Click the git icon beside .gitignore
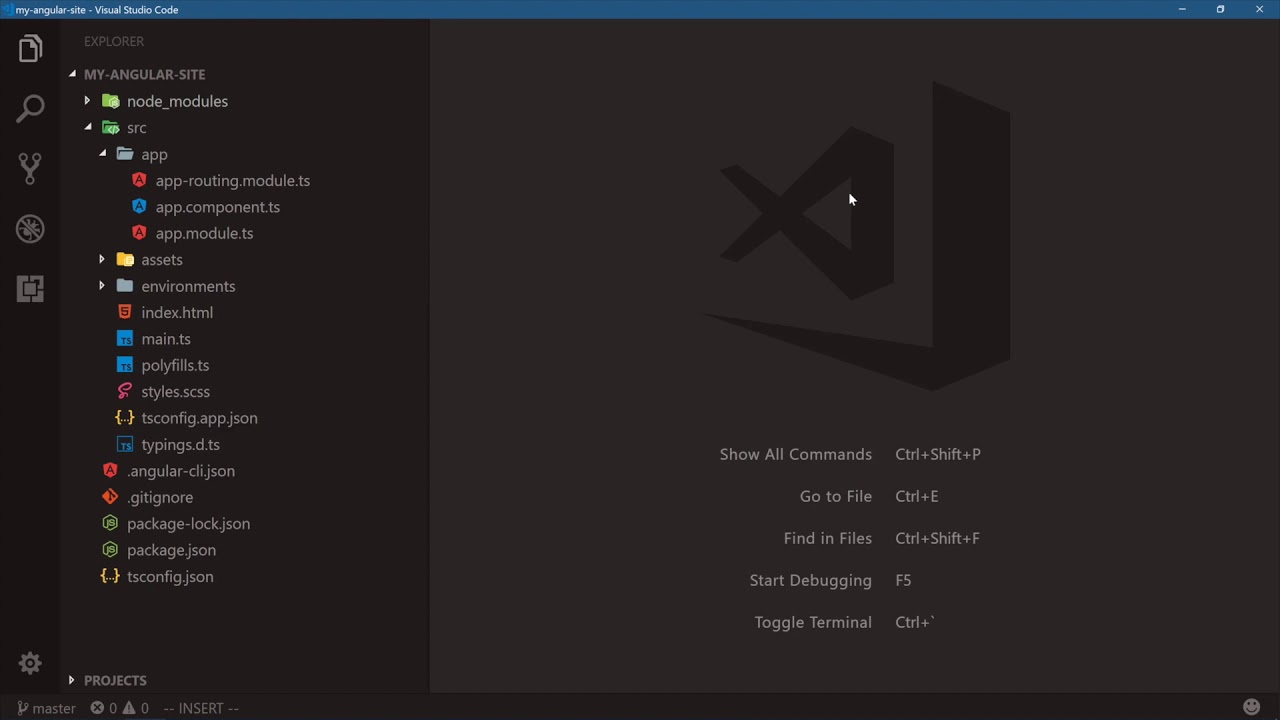The width and height of the screenshot is (1280, 720). click(110, 497)
